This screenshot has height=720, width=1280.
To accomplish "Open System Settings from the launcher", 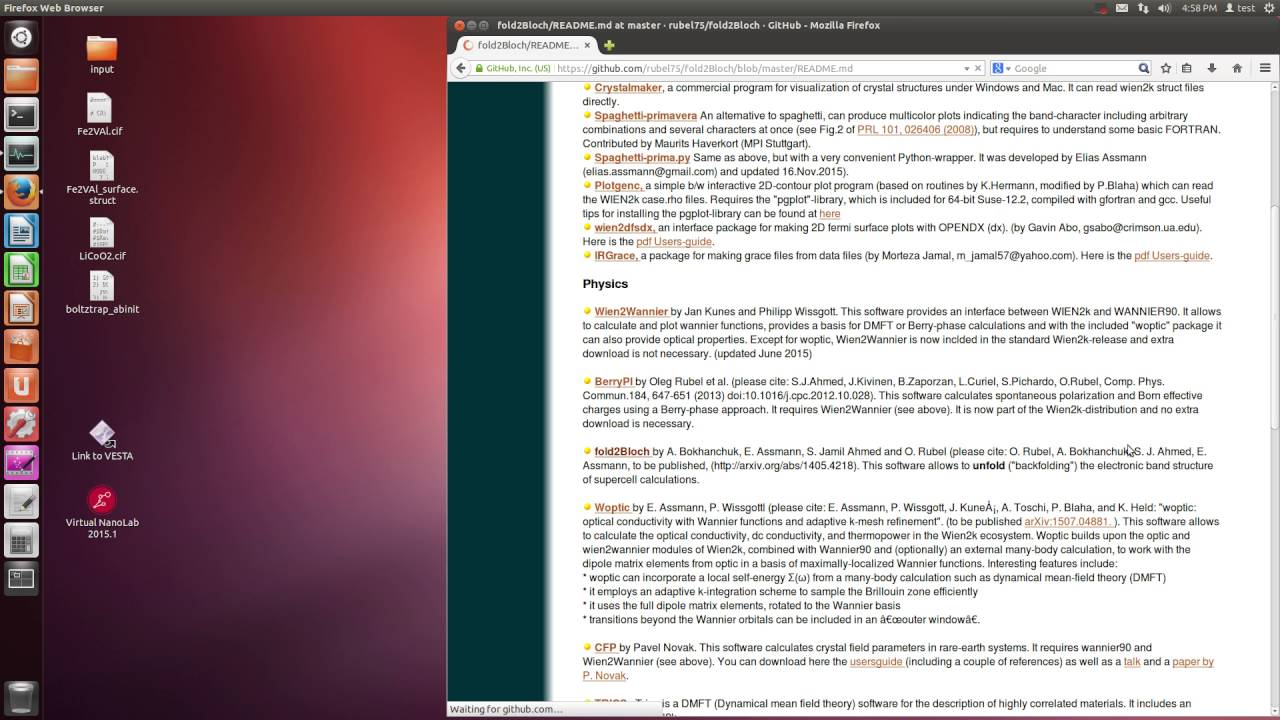I will click(x=21, y=423).
